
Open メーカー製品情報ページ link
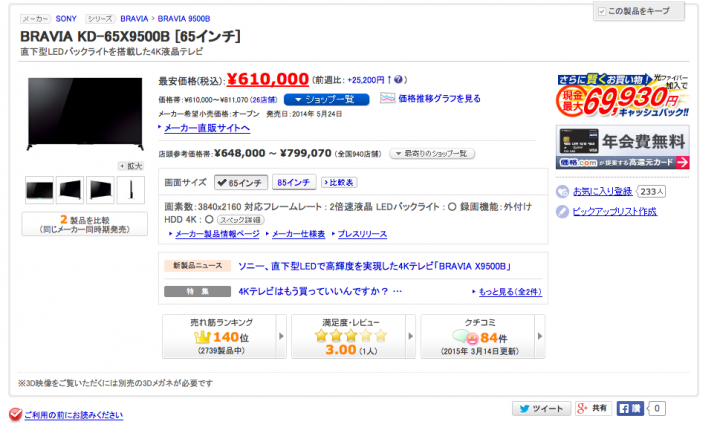pos(217,234)
